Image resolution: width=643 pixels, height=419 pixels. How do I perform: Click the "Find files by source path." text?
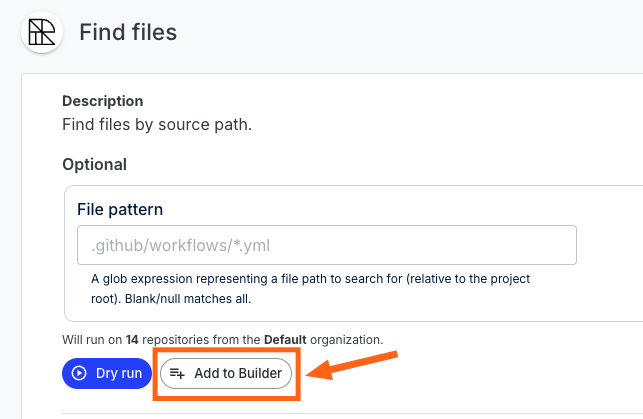[x=157, y=124]
